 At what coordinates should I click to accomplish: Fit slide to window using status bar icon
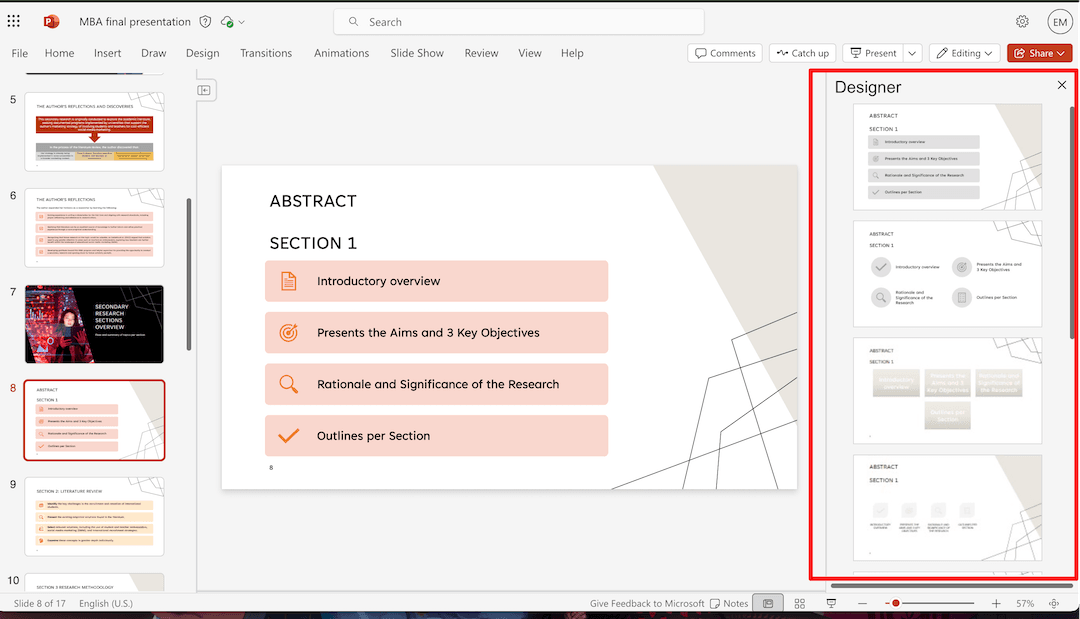coord(1053,603)
